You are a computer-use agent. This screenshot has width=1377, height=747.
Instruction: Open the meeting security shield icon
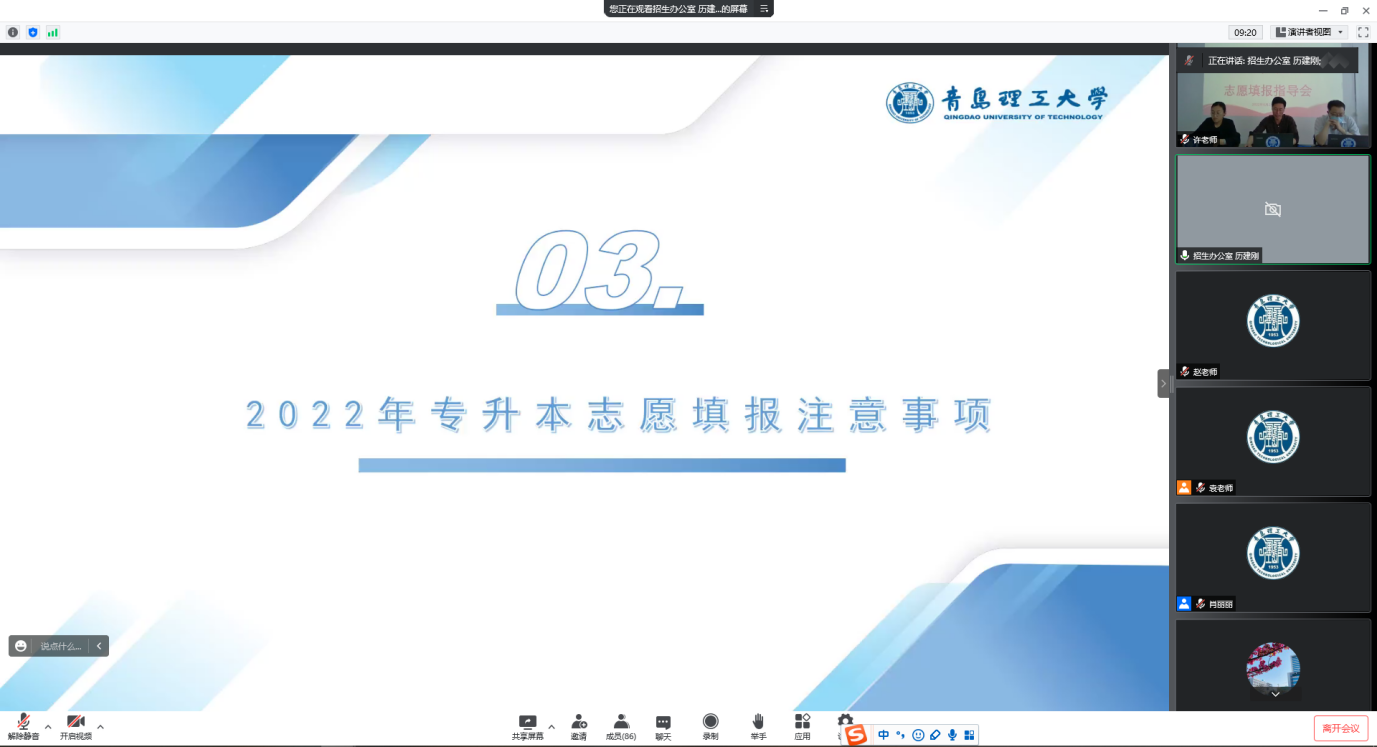pyautogui.click(x=33, y=31)
